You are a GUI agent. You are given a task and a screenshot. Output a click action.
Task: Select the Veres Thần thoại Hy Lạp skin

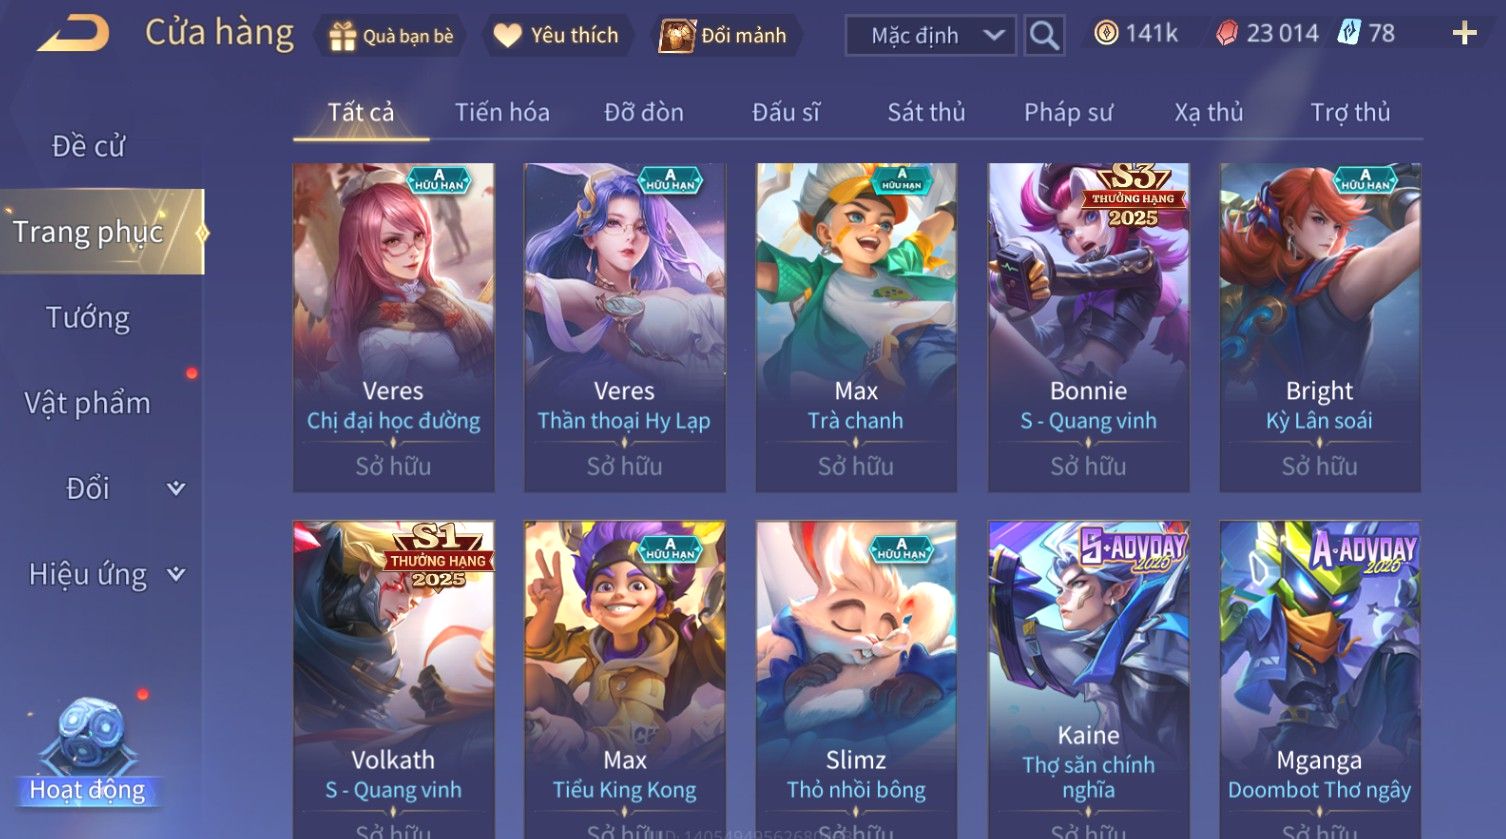(624, 327)
